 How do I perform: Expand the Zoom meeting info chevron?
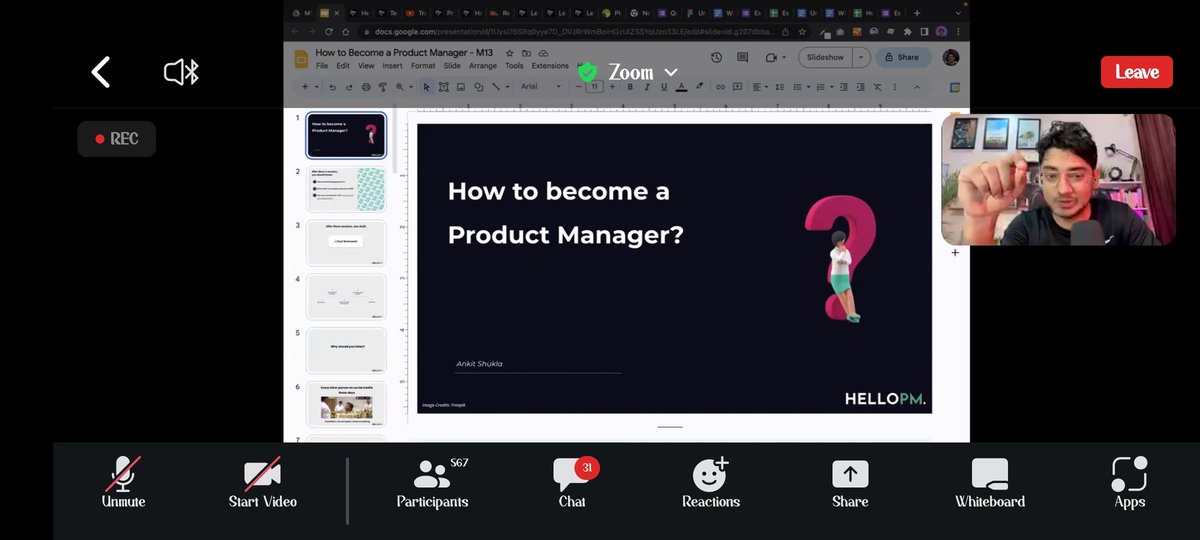671,72
